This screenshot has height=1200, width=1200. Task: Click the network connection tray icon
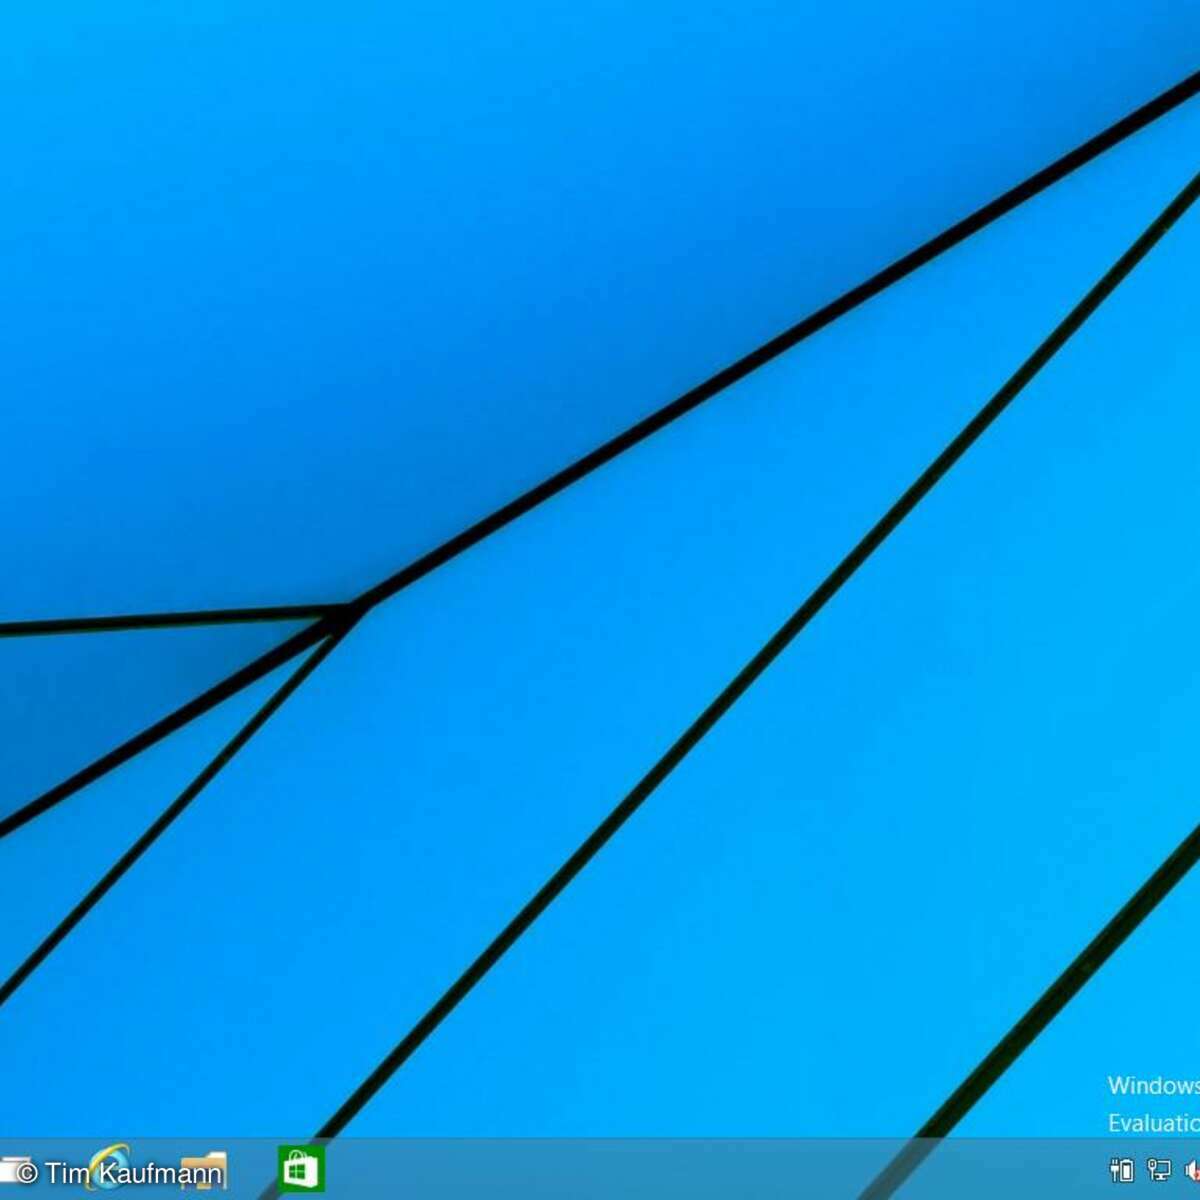tap(1159, 1170)
